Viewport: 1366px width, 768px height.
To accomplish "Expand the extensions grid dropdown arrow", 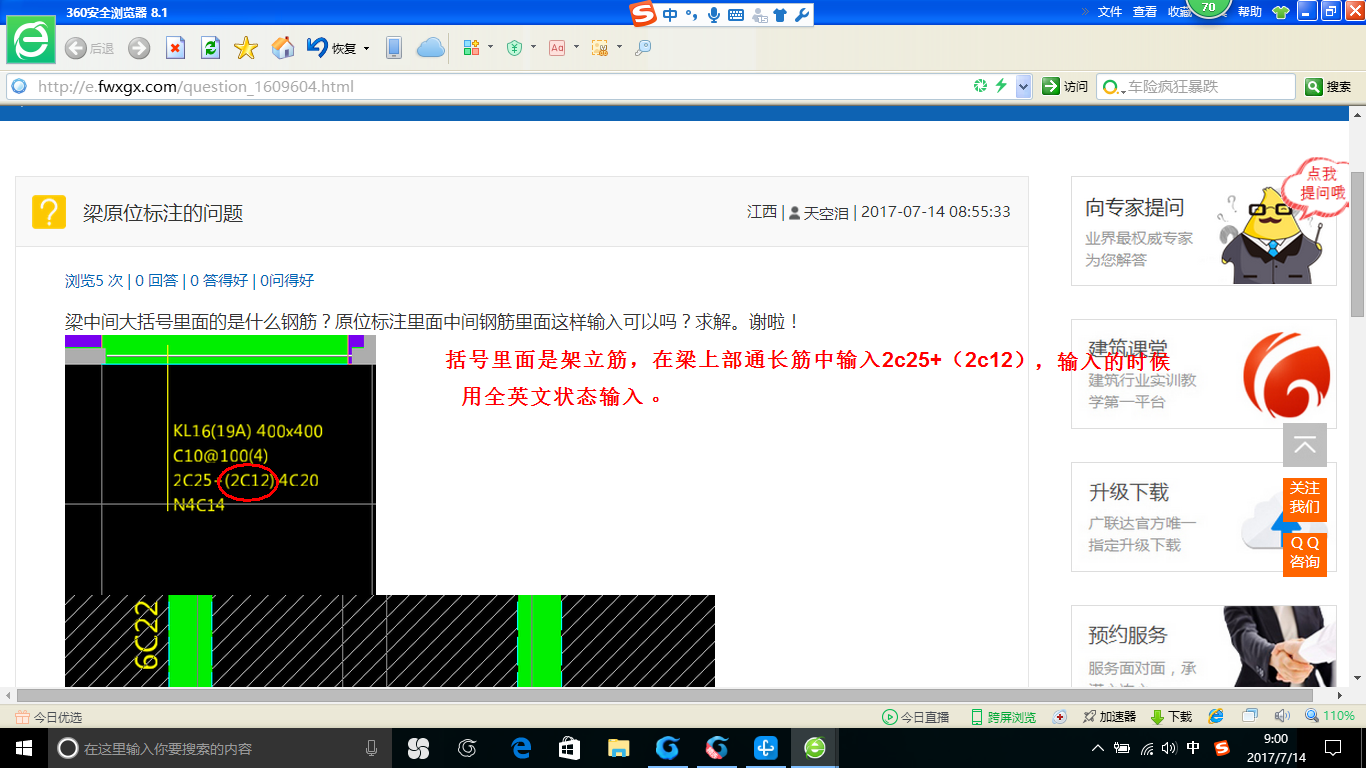I will (x=490, y=47).
